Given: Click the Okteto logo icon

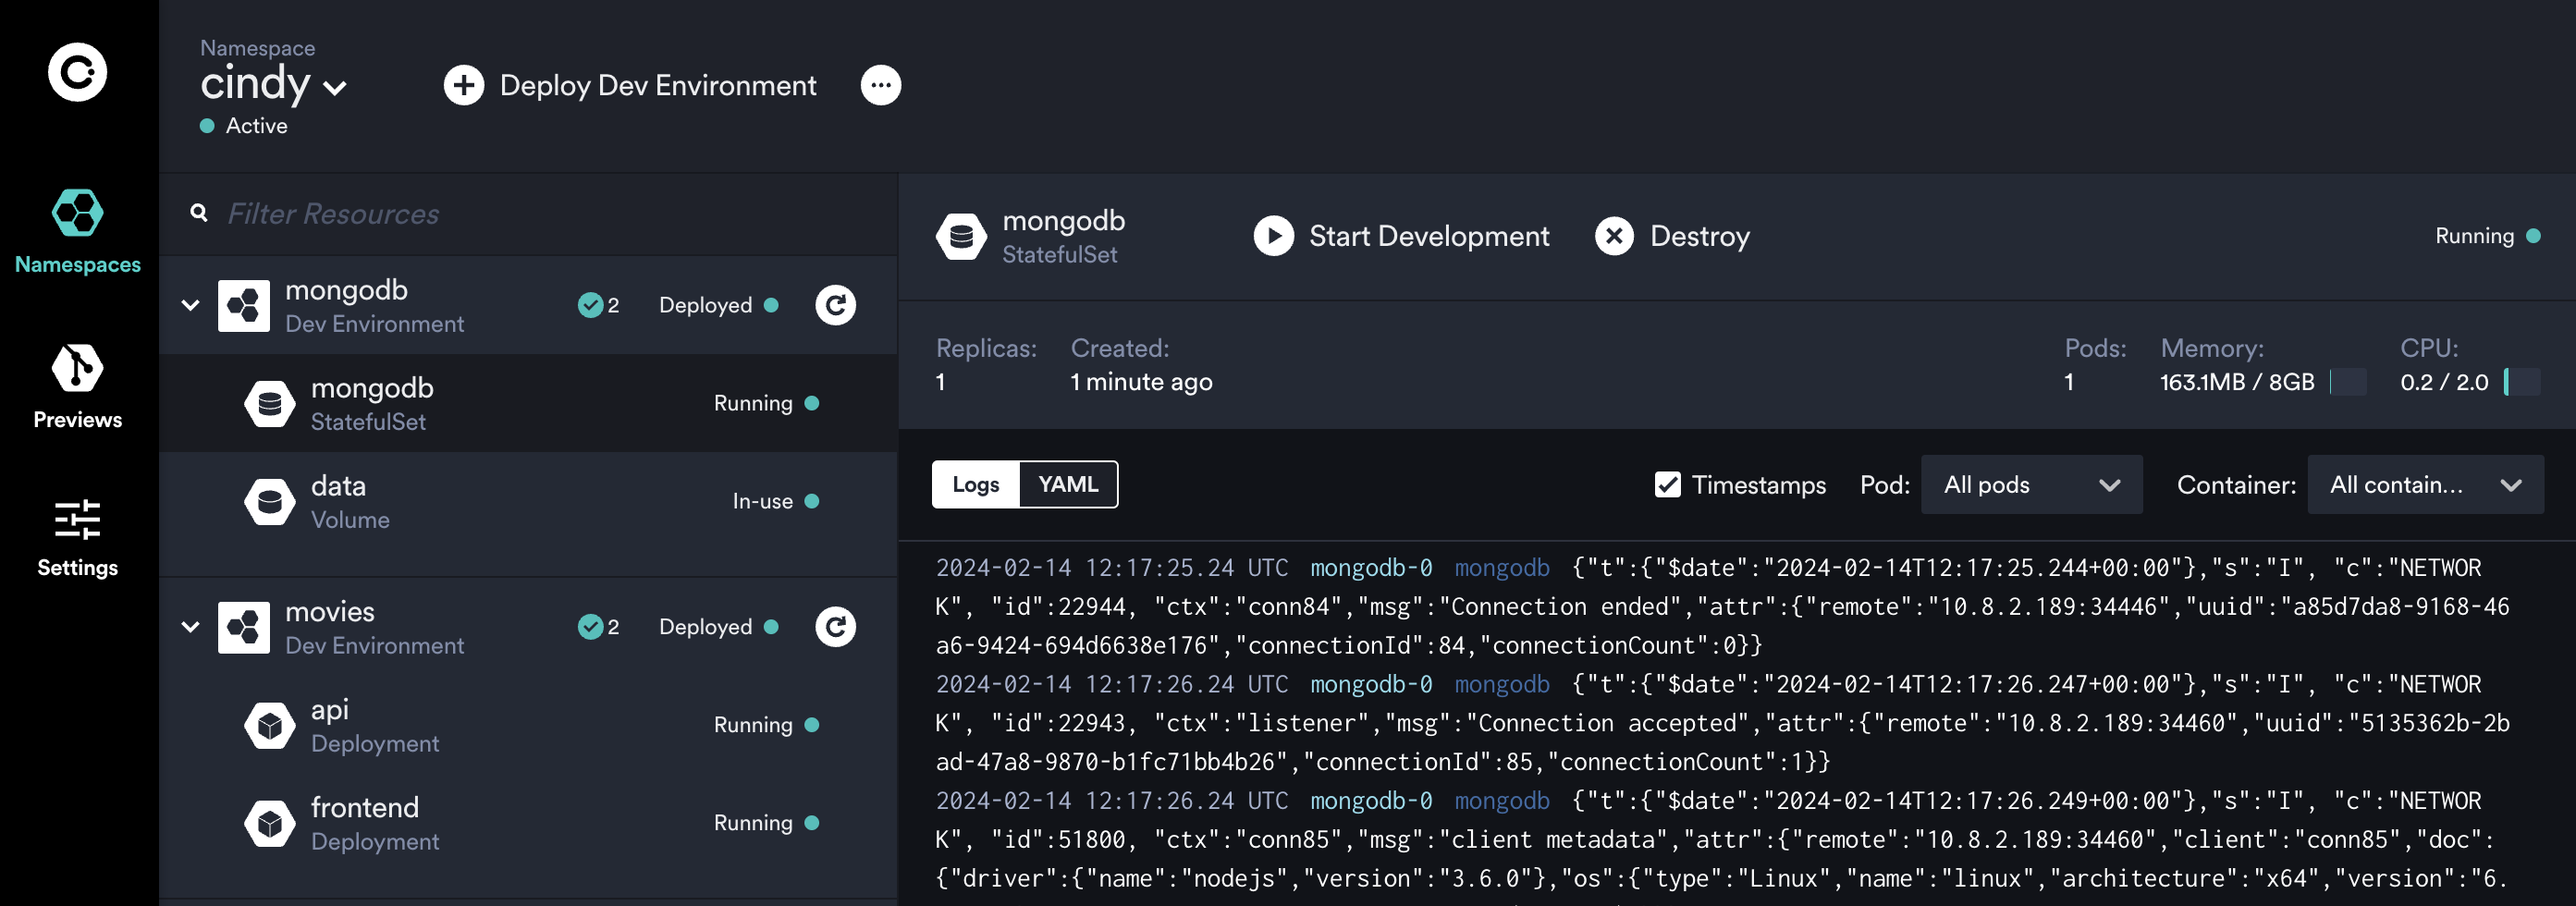Looking at the screenshot, I should pyautogui.click(x=78, y=72).
